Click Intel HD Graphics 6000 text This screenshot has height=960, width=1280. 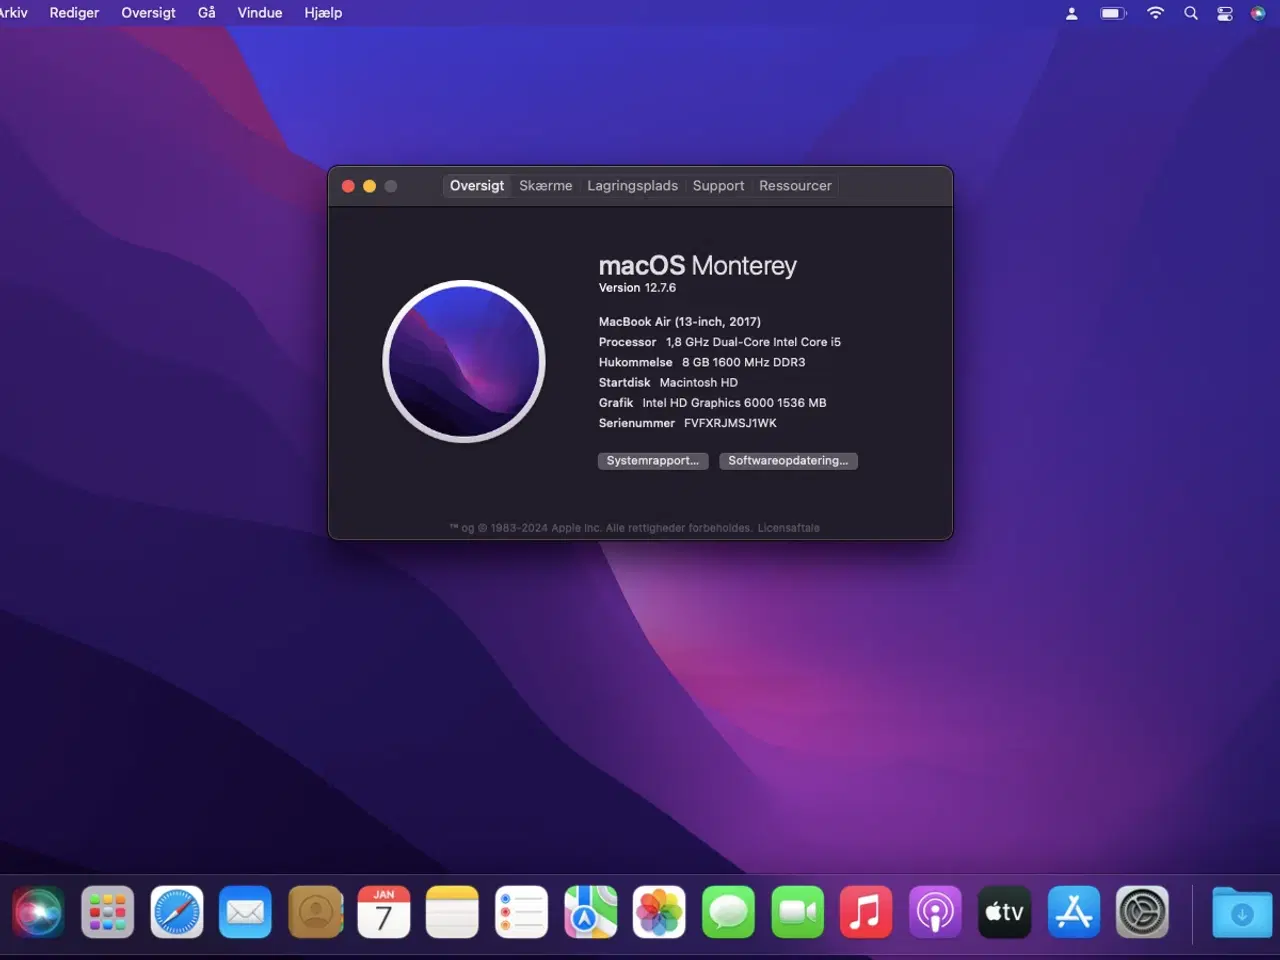(734, 403)
